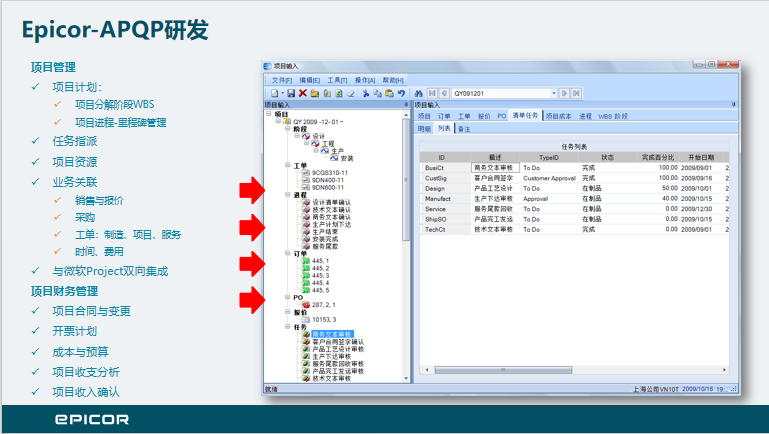The width and height of the screenshot is (769, 434).
Task: Collapse the 报价 tree node
Action: point(288,312)
